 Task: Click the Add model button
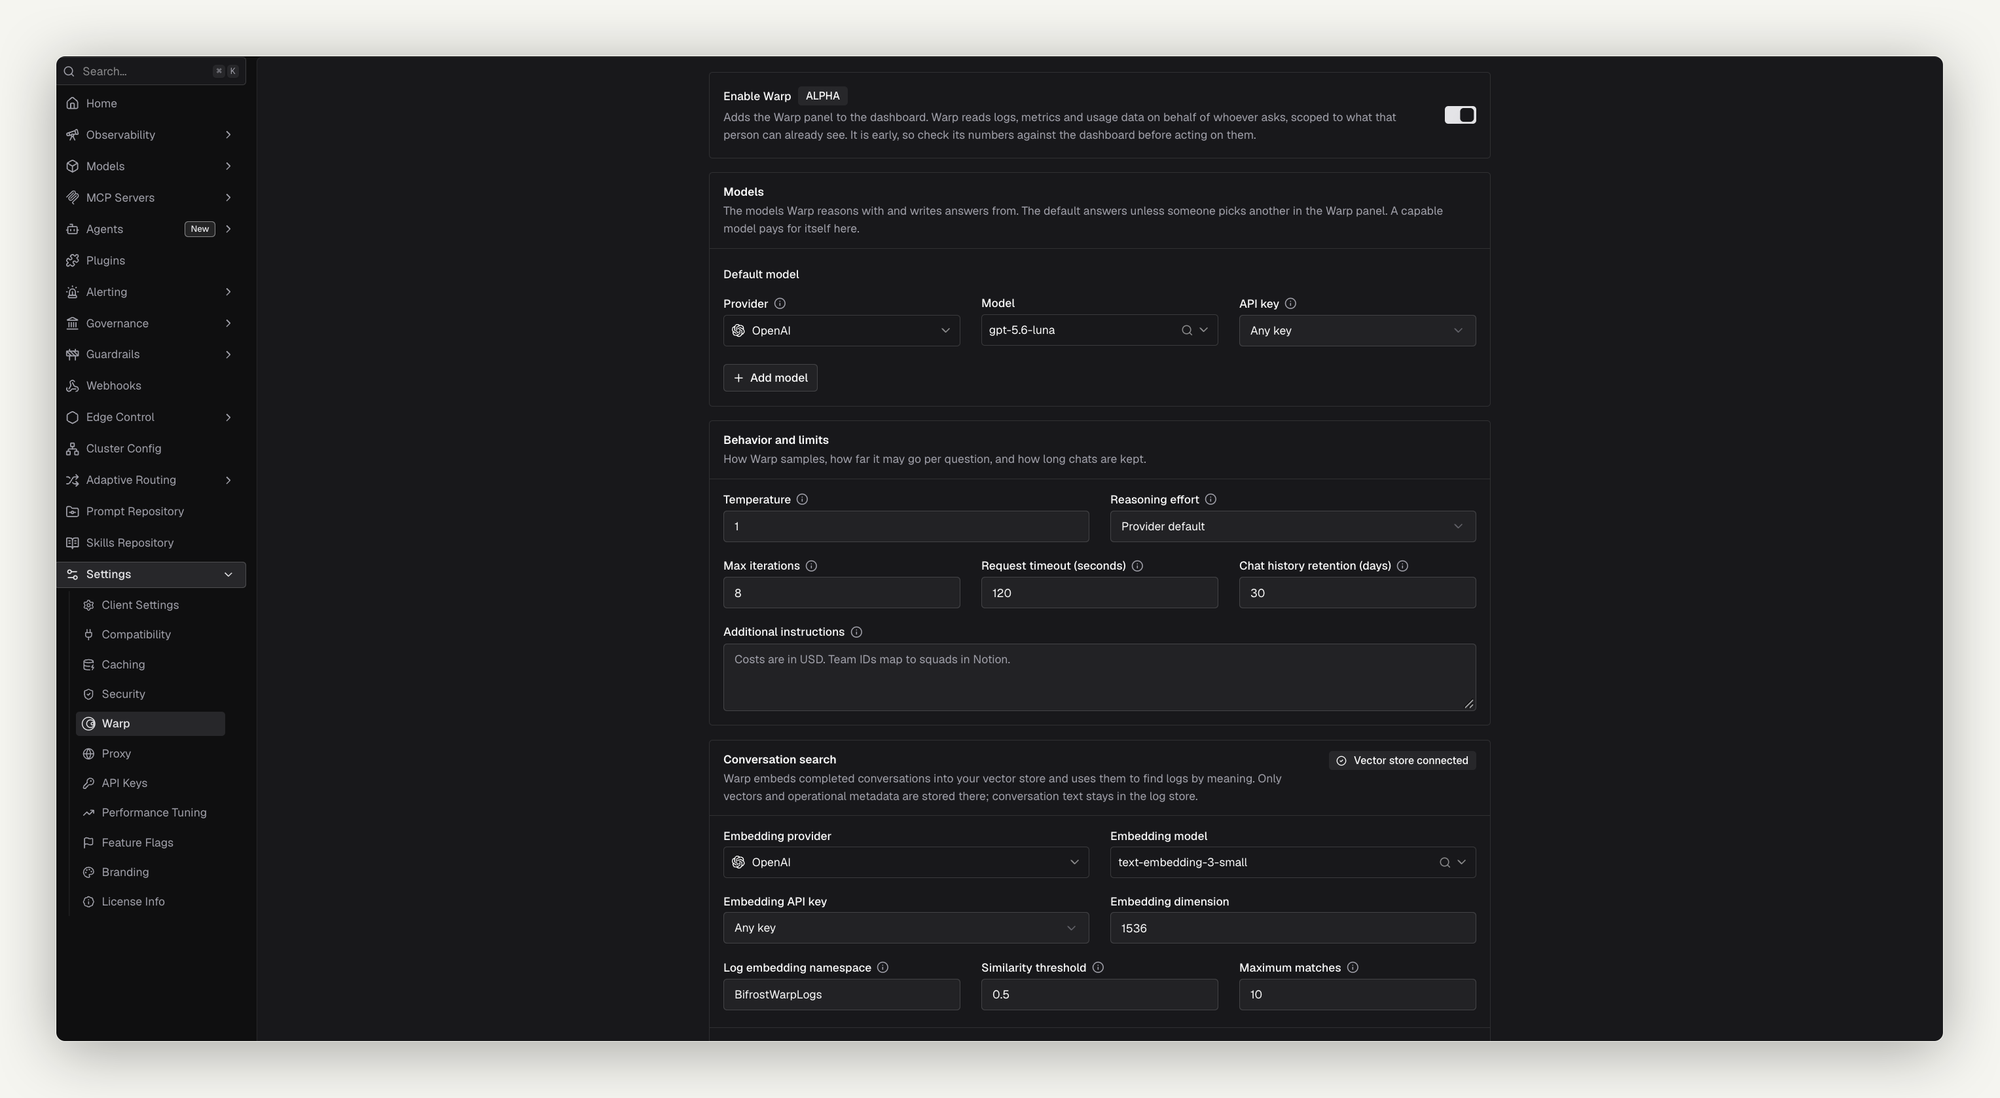tap(770, 378)
